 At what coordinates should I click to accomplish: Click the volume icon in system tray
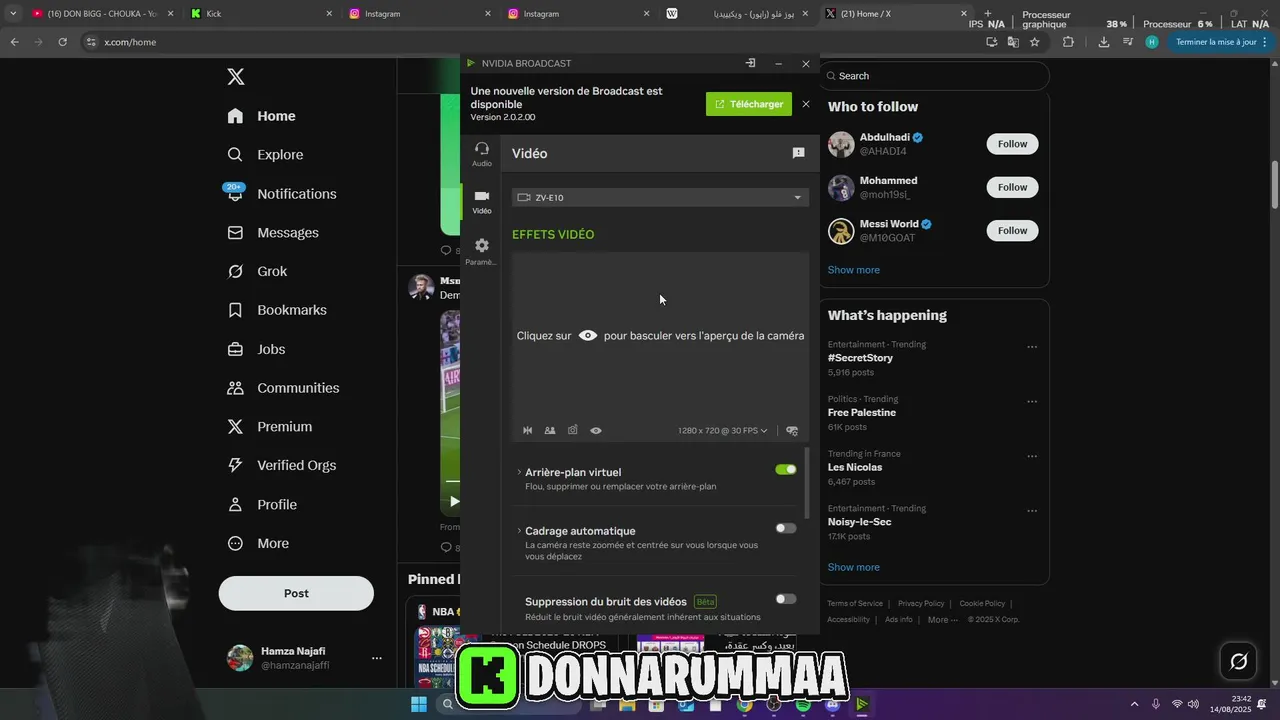pyautogui.click(x=1193, y=704)
